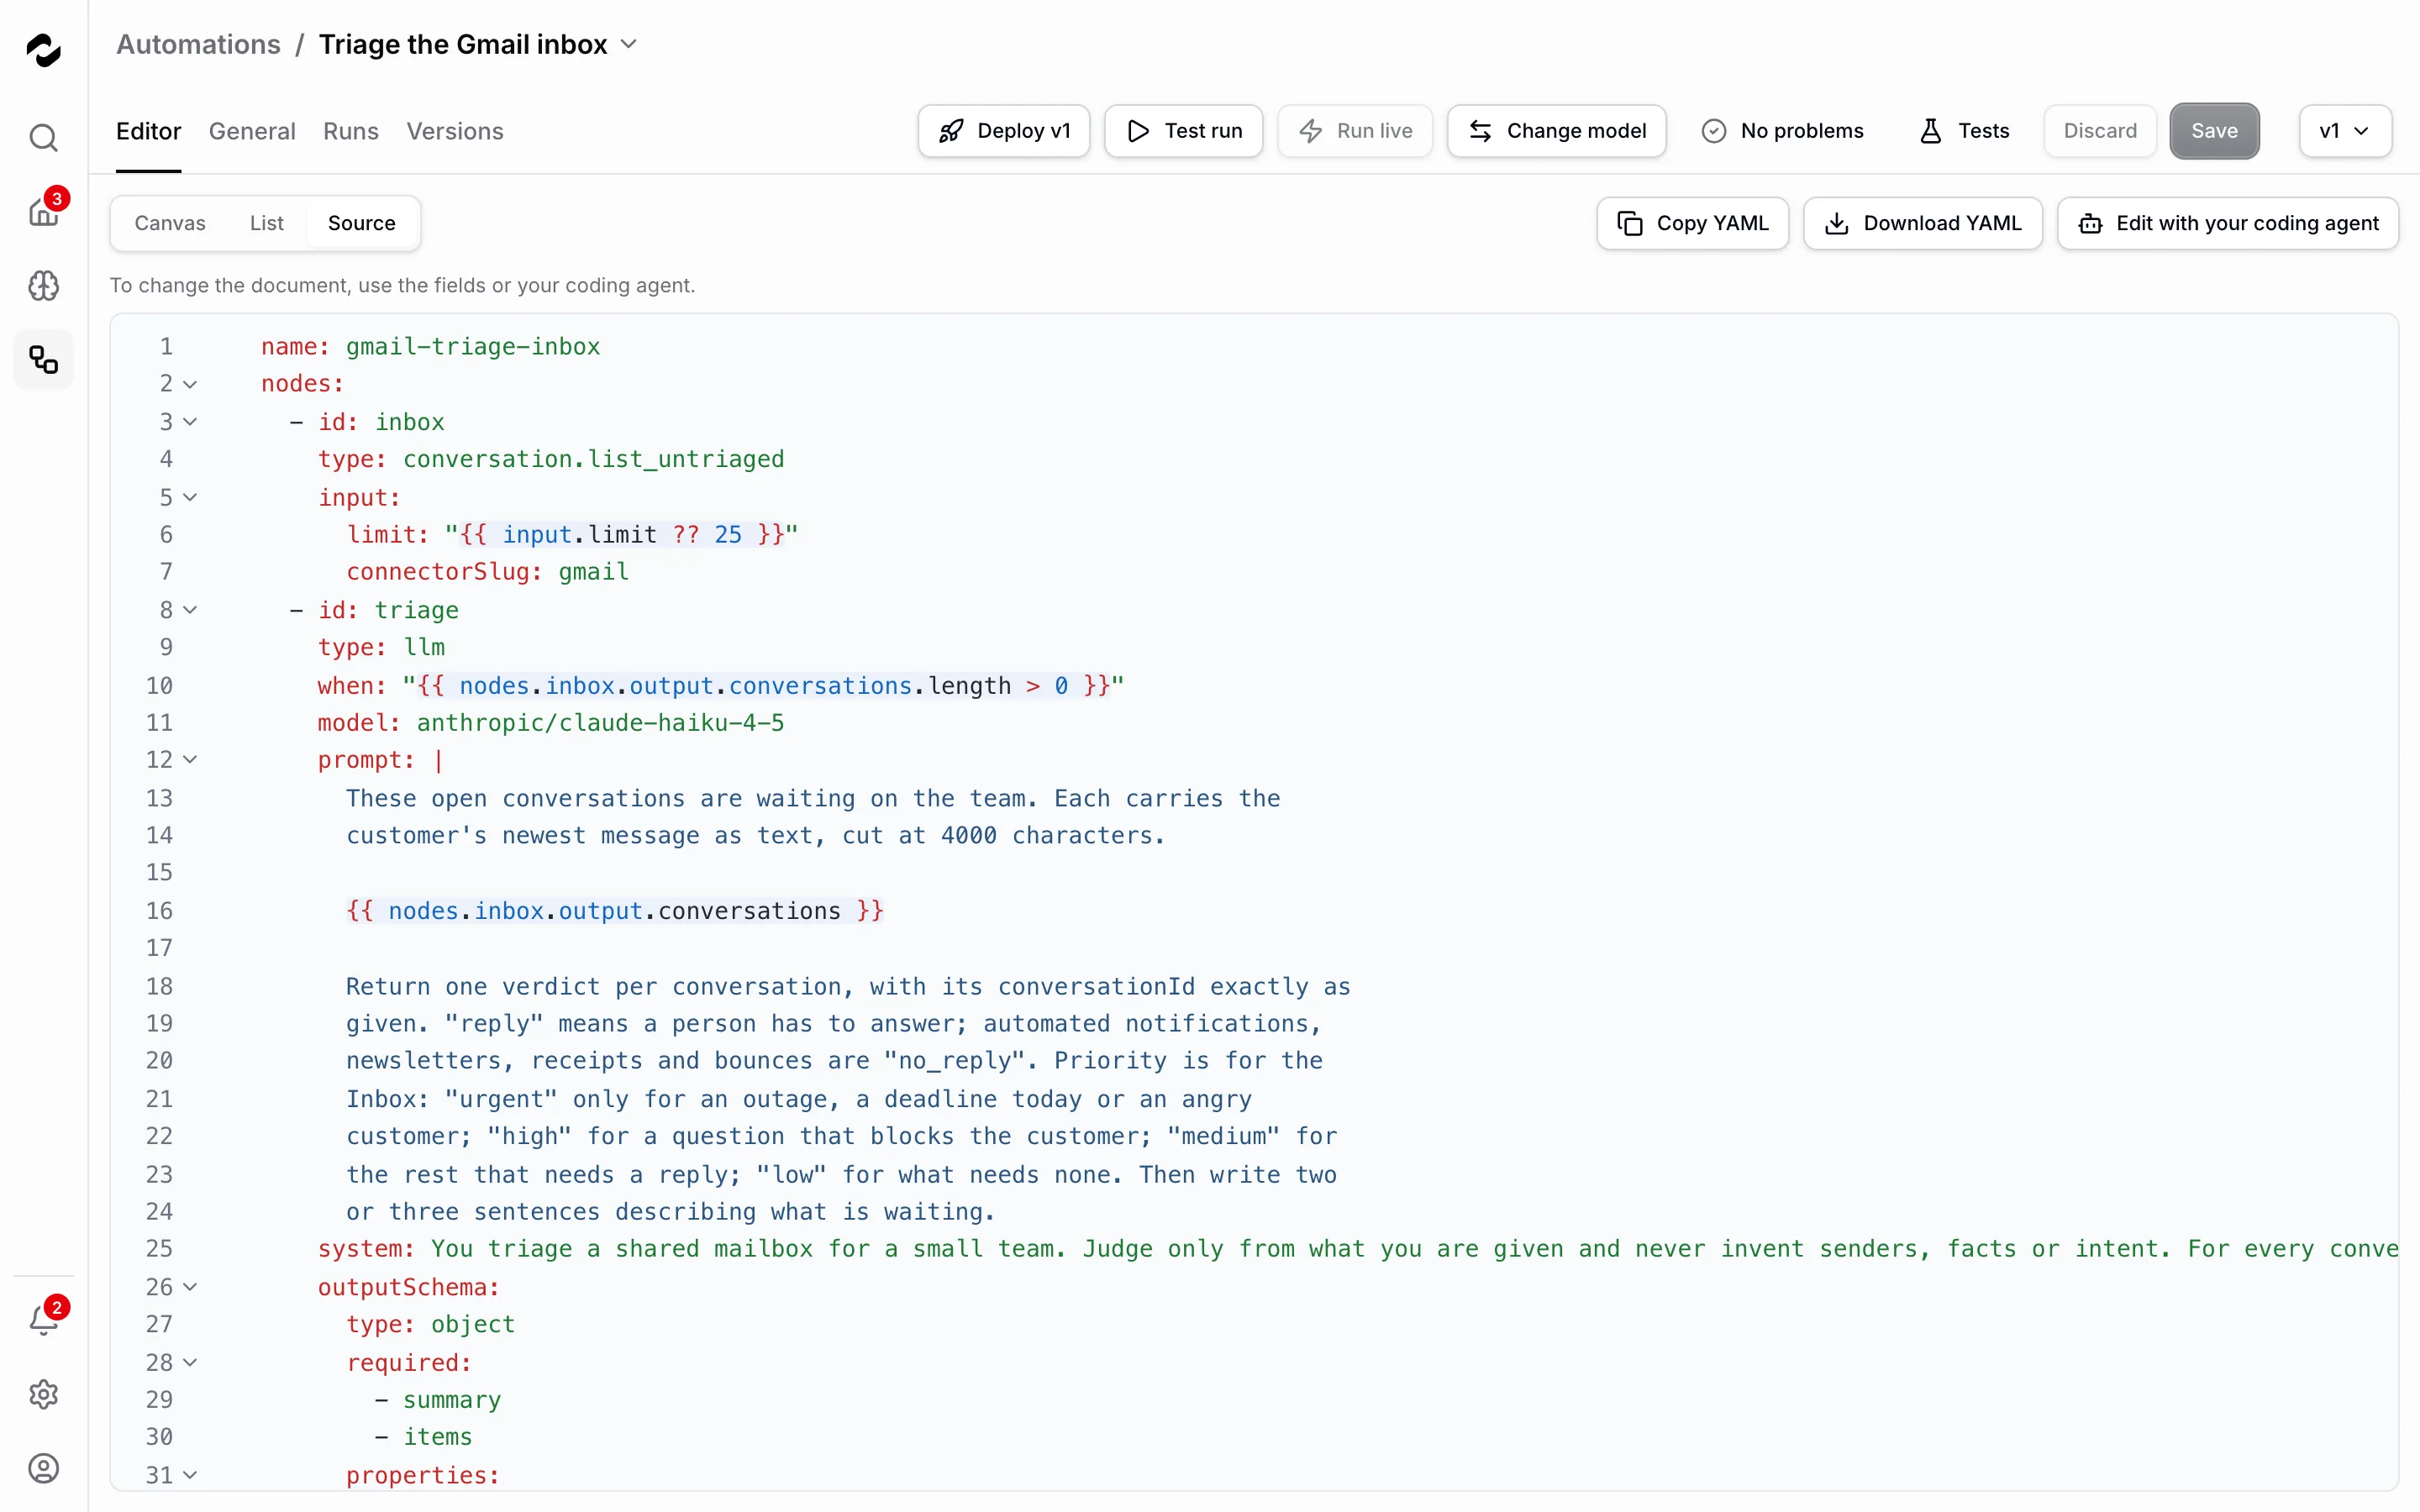Screen dimensions: 2420x1512
Task: Go to Automations breadcrumb
Action: pos(198,45)
